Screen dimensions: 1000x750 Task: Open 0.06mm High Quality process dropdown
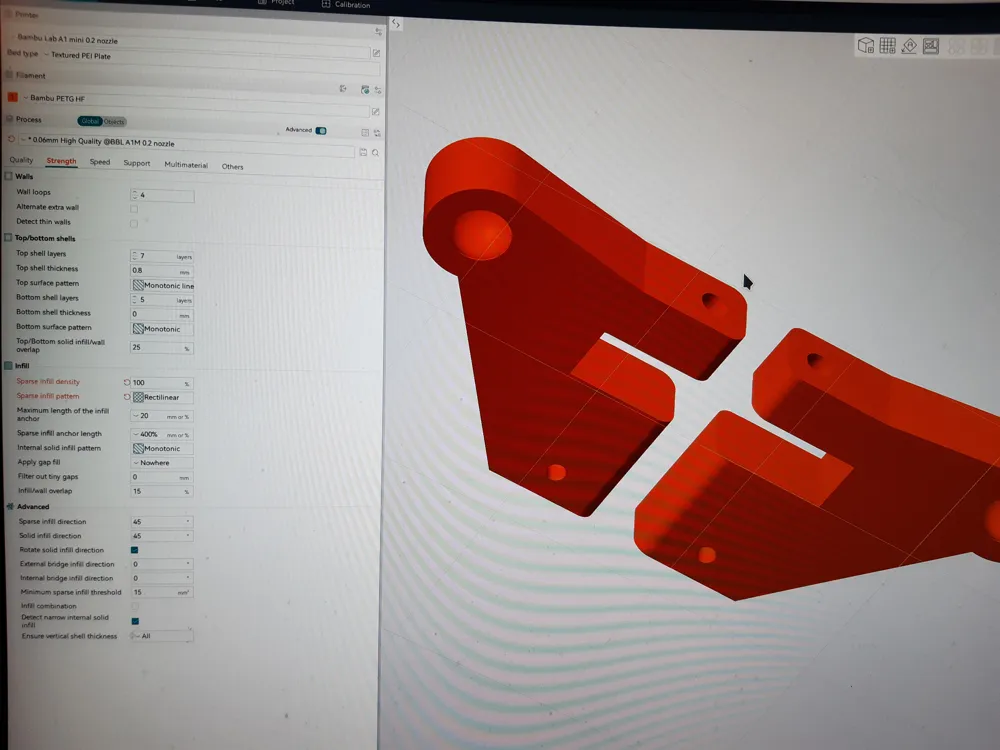pos(186,144)
